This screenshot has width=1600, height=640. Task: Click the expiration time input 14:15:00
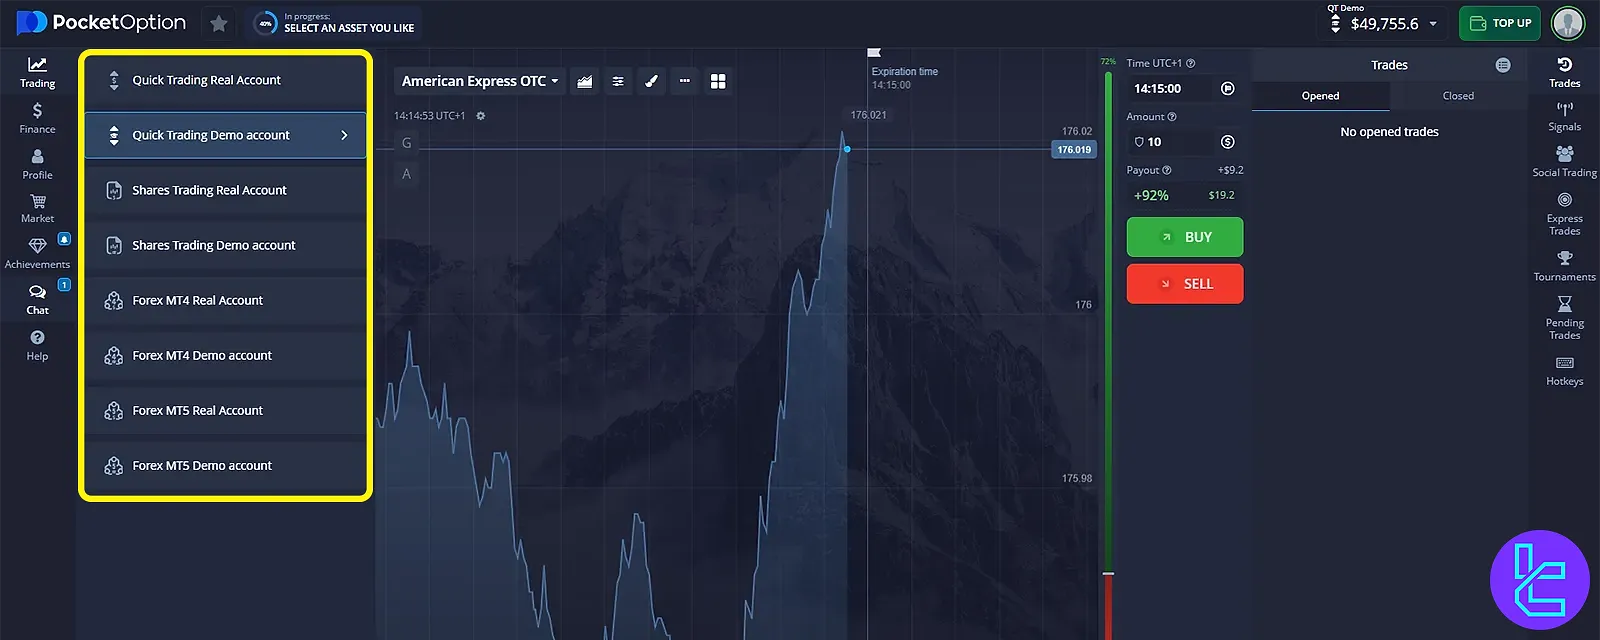[x=1170, y=89]
